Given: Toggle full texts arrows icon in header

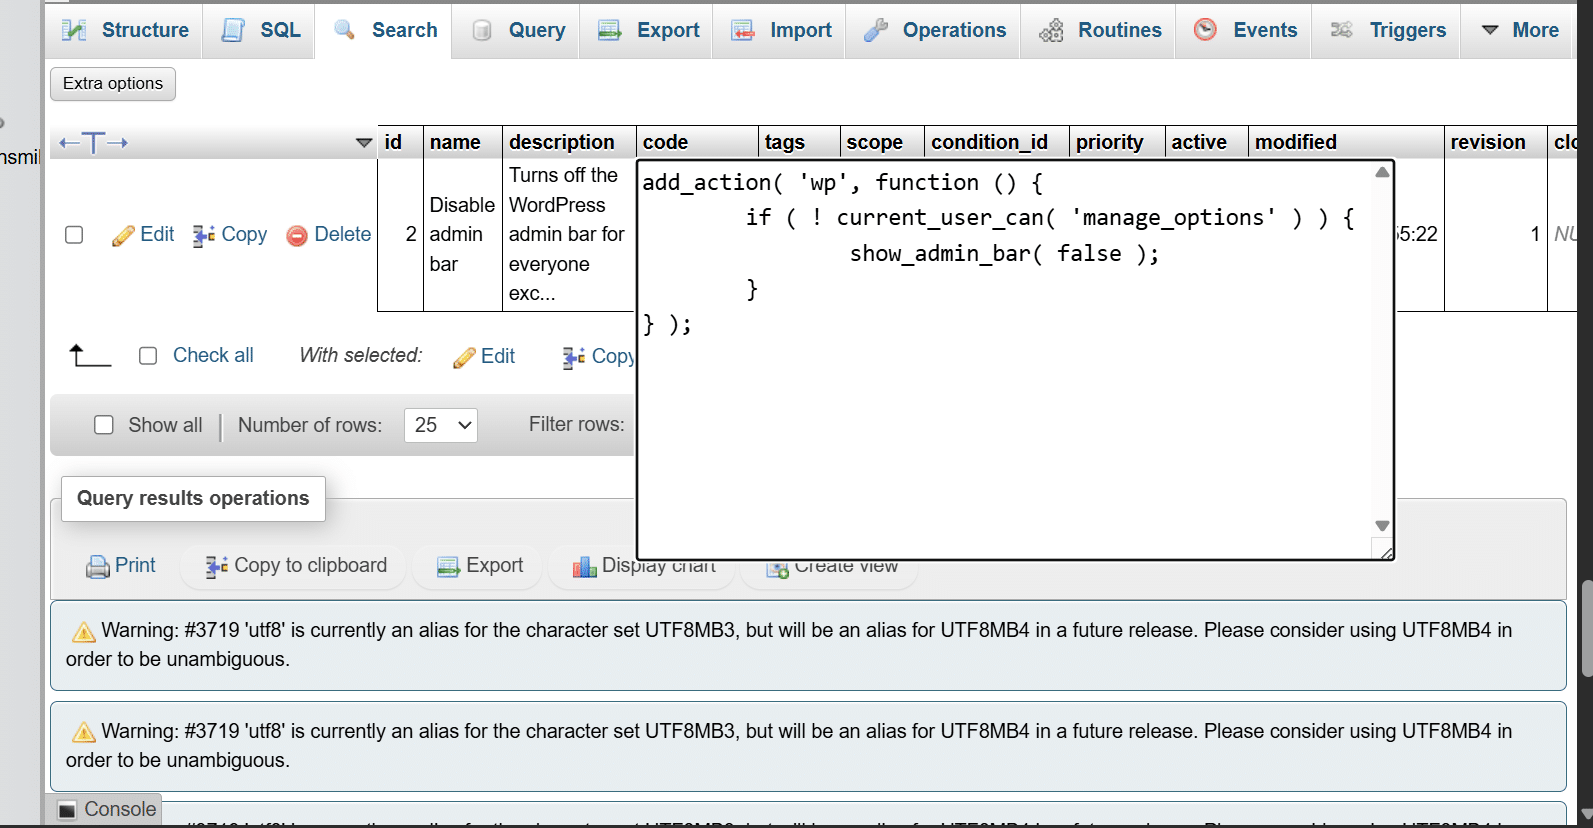Looking at the screenshot, I should [x=93, y=143].
